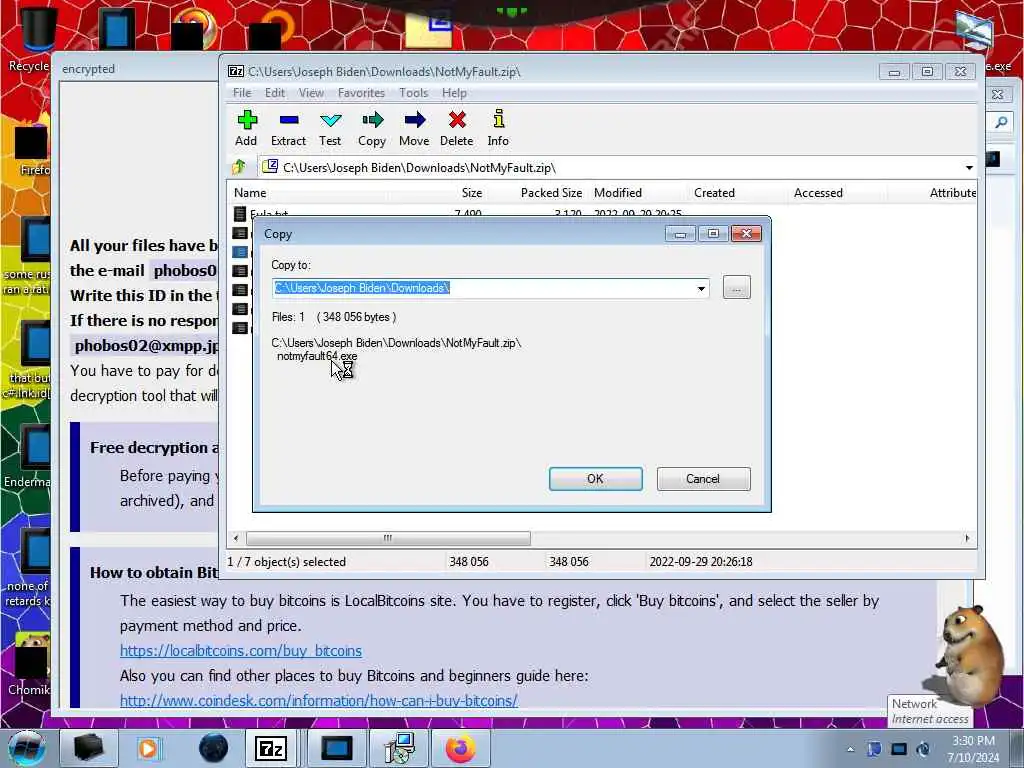
Task: Click the dark globe taskbar icon
Action: (x=214, y=748)
